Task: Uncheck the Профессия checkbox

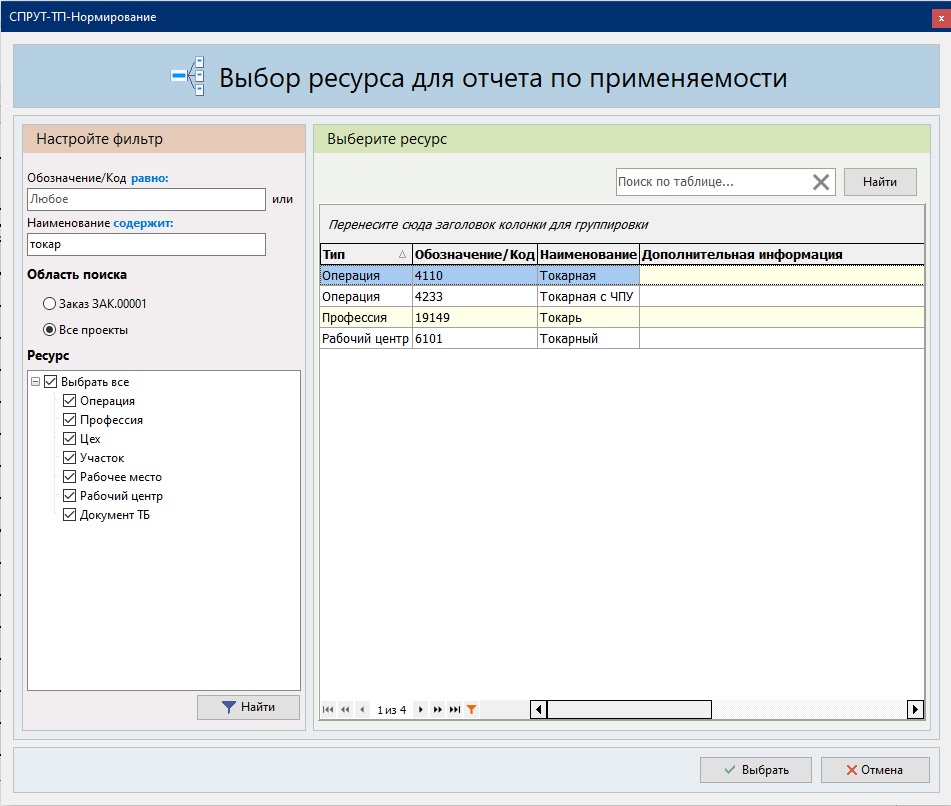Action: click(70, 420)
